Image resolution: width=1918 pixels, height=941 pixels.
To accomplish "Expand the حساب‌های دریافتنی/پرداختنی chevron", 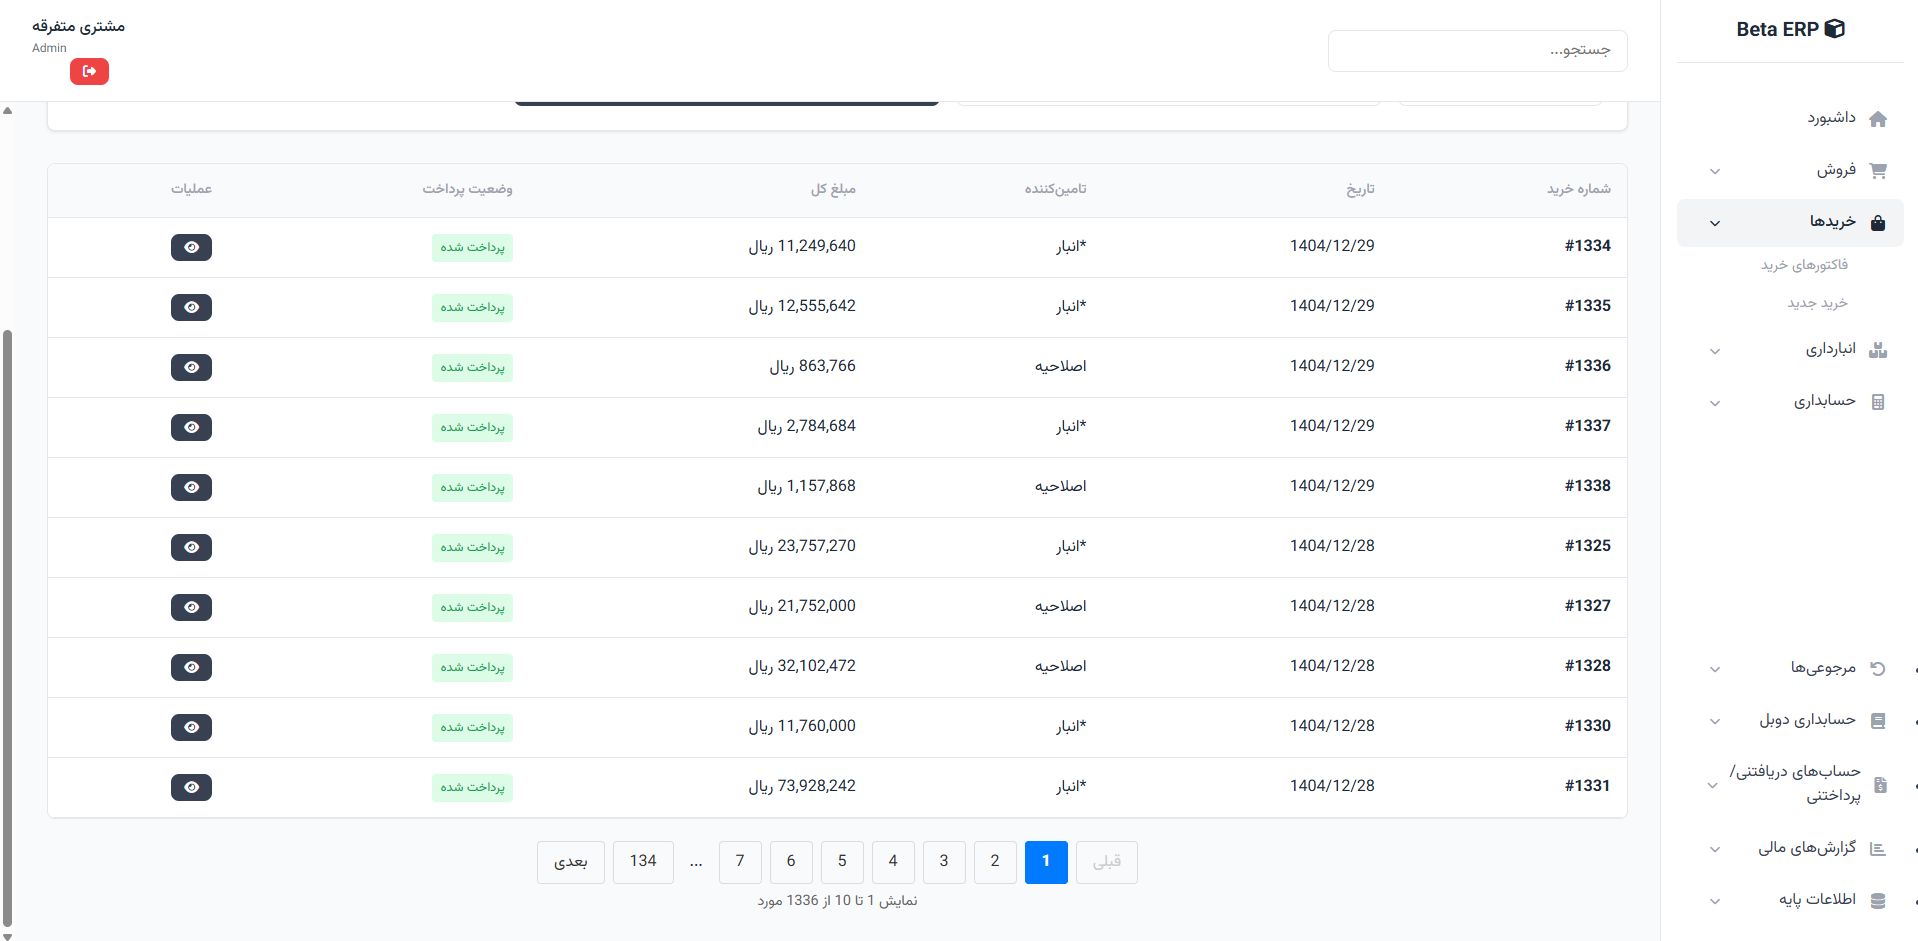I will click(1712, 785).
